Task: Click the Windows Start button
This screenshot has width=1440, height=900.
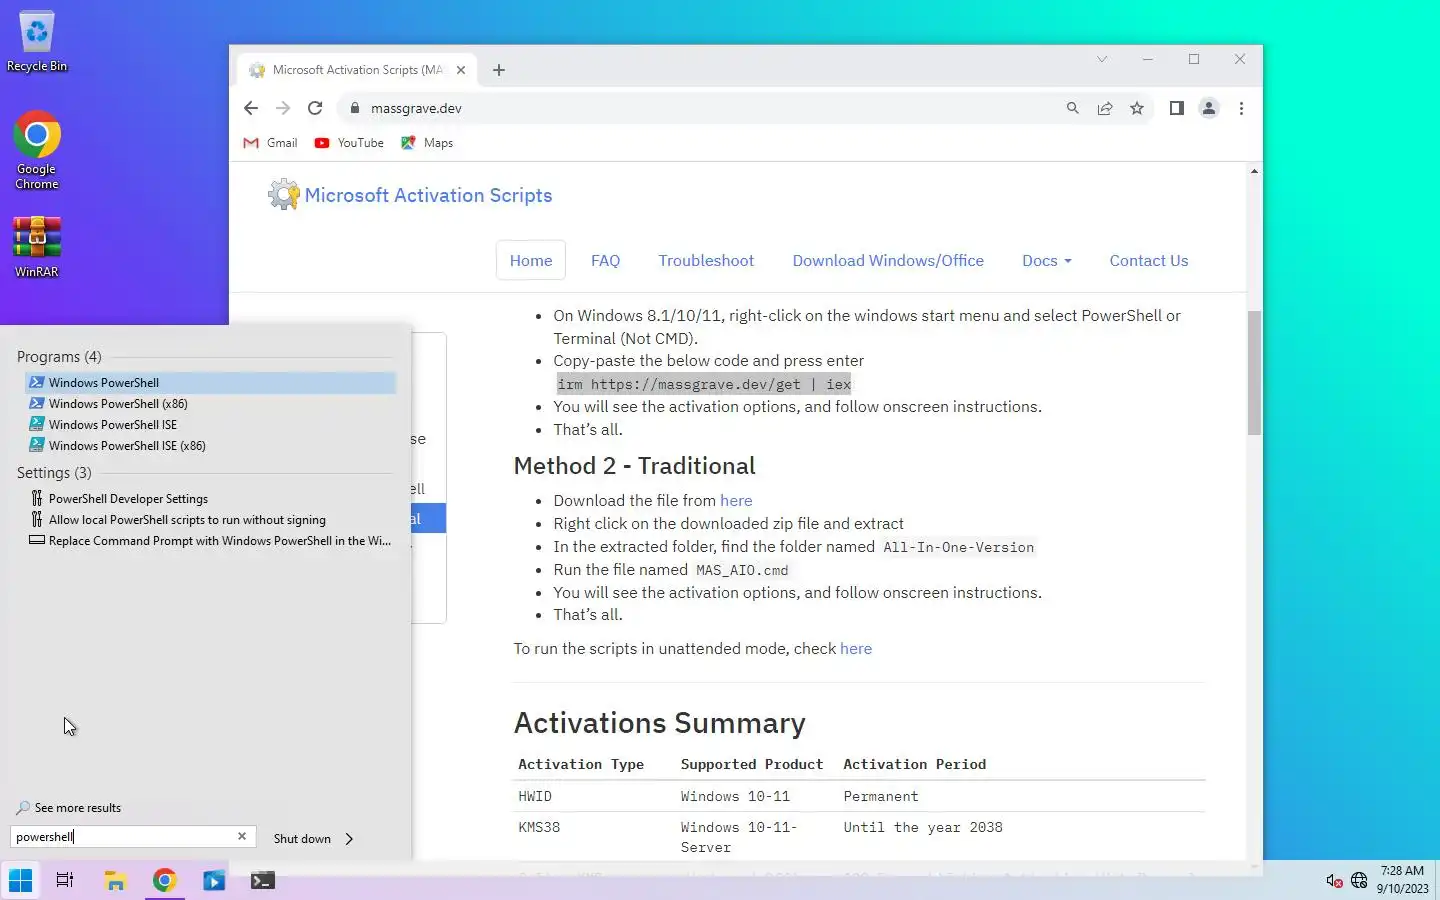Action: [x=20, y=880]
